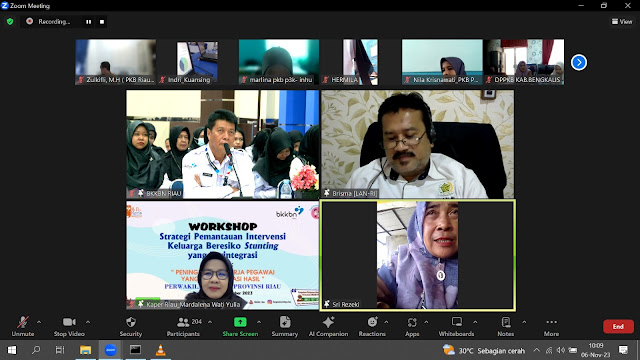Click the Brisma [LAN-RI] video tile
This screenshot has height=360, width=640.
click(418, 144)
